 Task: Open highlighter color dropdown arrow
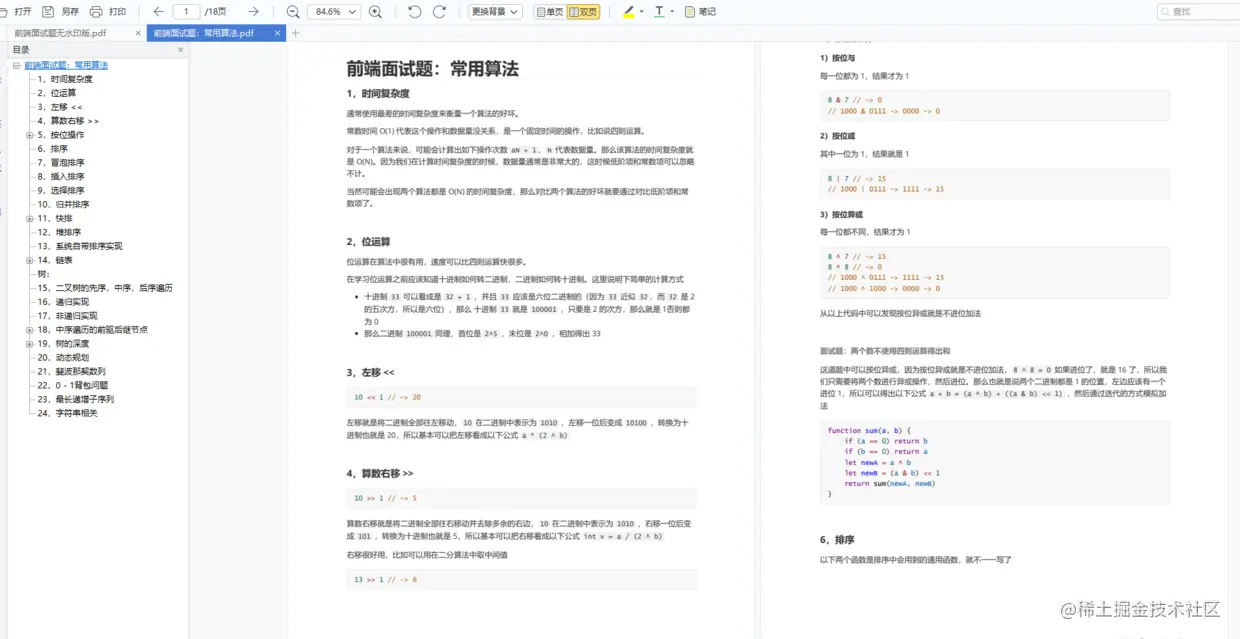coord(642,12)
